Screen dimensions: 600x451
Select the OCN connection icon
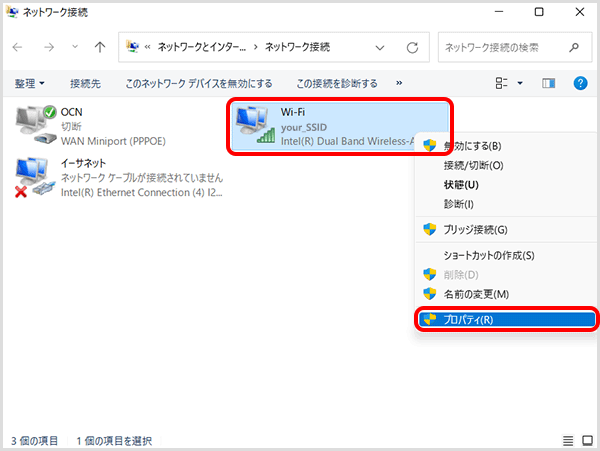tap(36, 124)
